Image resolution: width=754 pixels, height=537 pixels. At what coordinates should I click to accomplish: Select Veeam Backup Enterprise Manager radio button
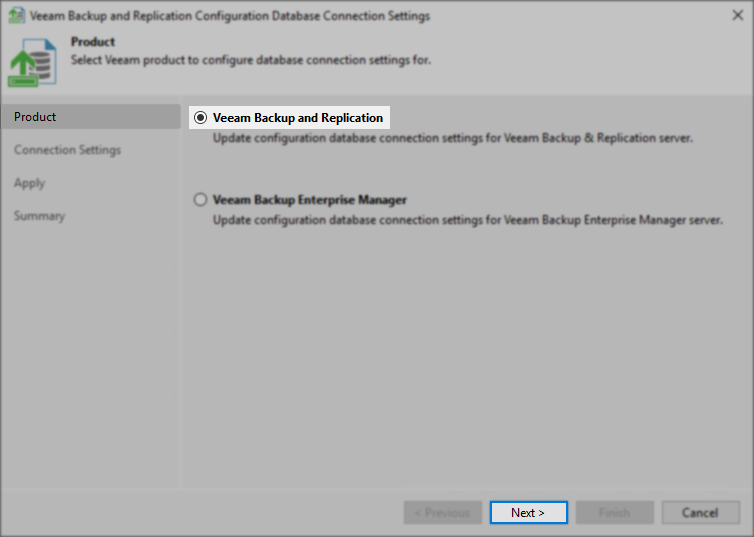[x=201, y=200]
